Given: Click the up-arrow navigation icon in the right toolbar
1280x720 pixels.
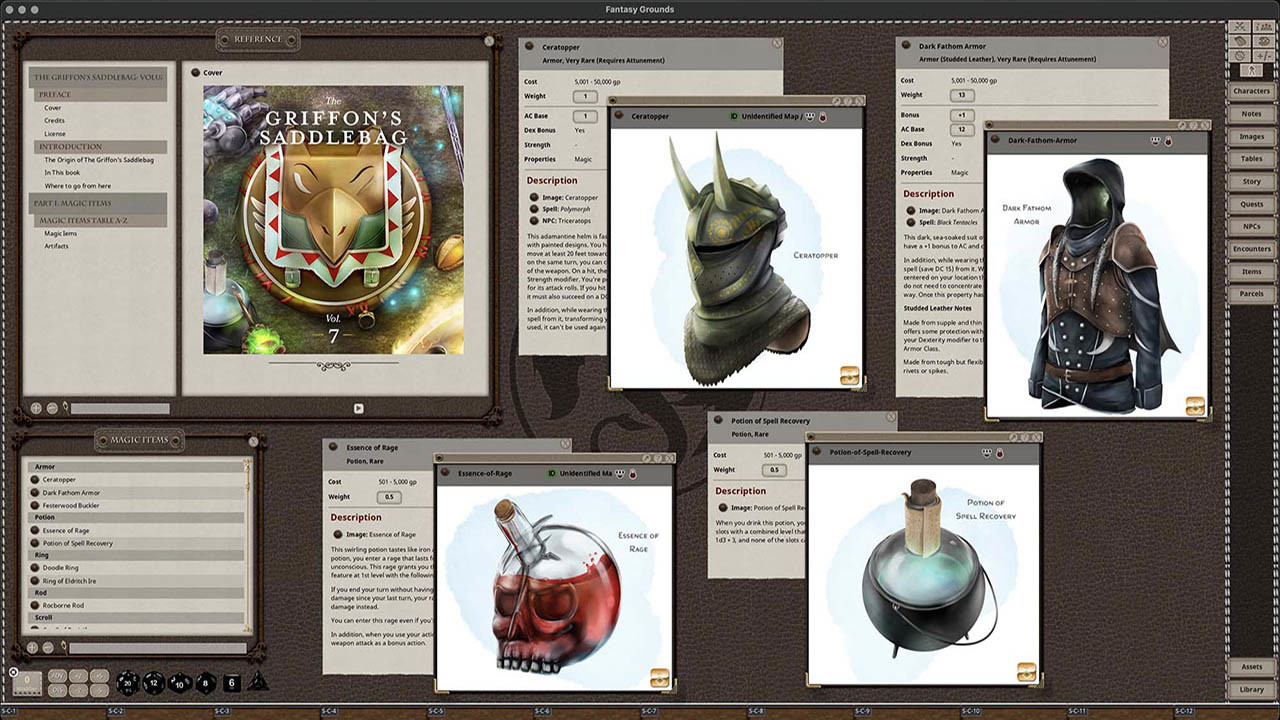Looking at the screenshot, I should pyautogui.click(x=1251, y=69).
